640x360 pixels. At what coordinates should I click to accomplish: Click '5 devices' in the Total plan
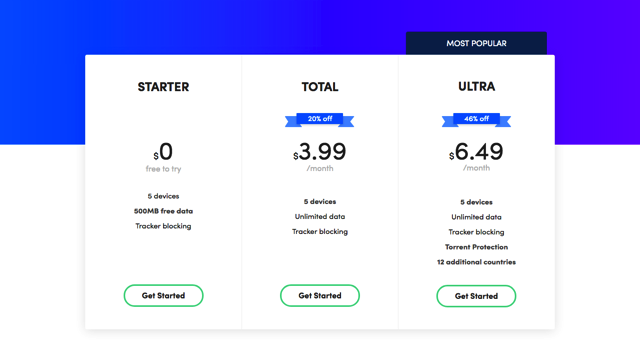(x=320, y=202)
